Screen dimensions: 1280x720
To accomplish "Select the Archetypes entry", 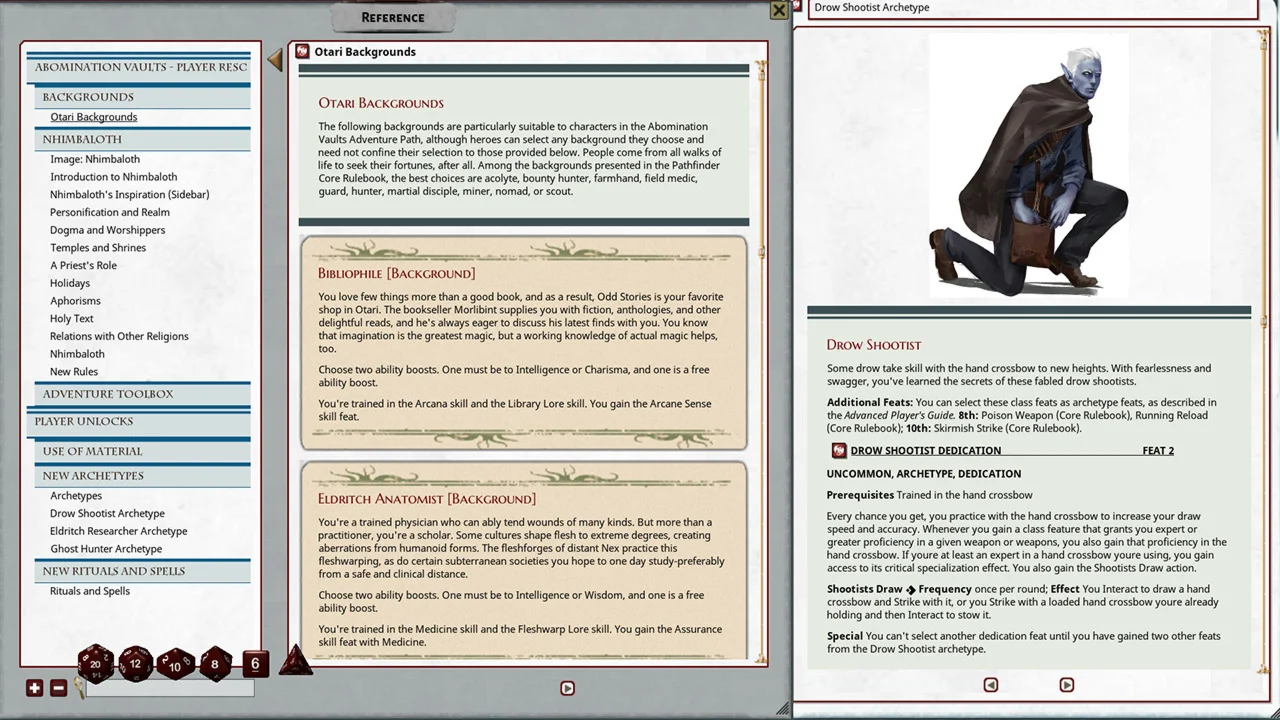I will [x=76, y=496].
